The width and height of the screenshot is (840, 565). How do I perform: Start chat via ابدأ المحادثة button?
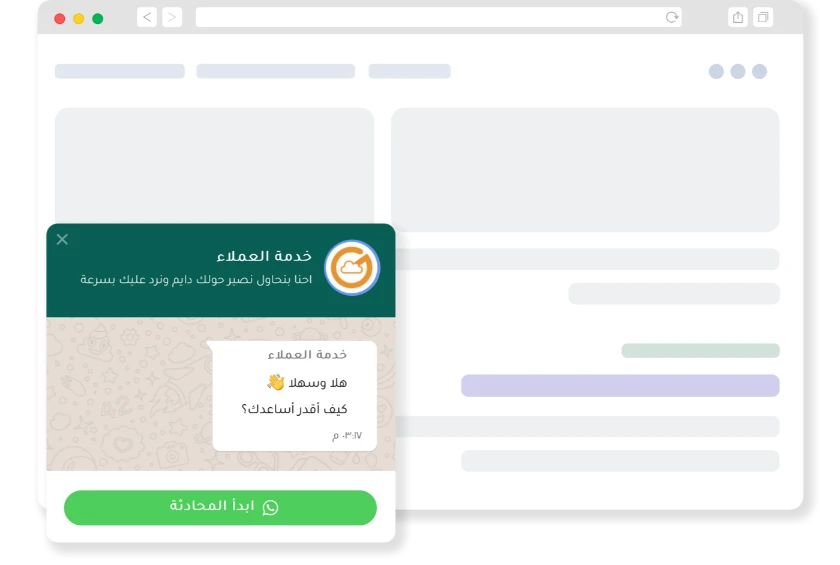click(x=220, y=507)
